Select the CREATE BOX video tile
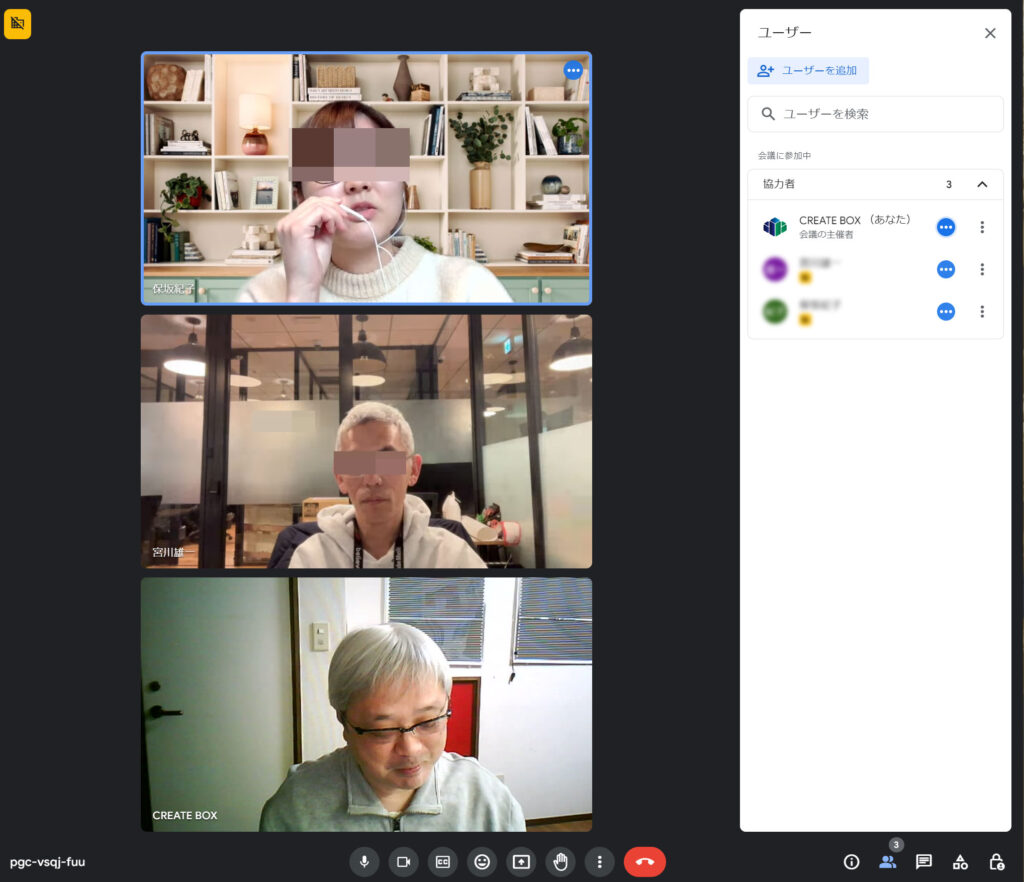 click(366, 704)
